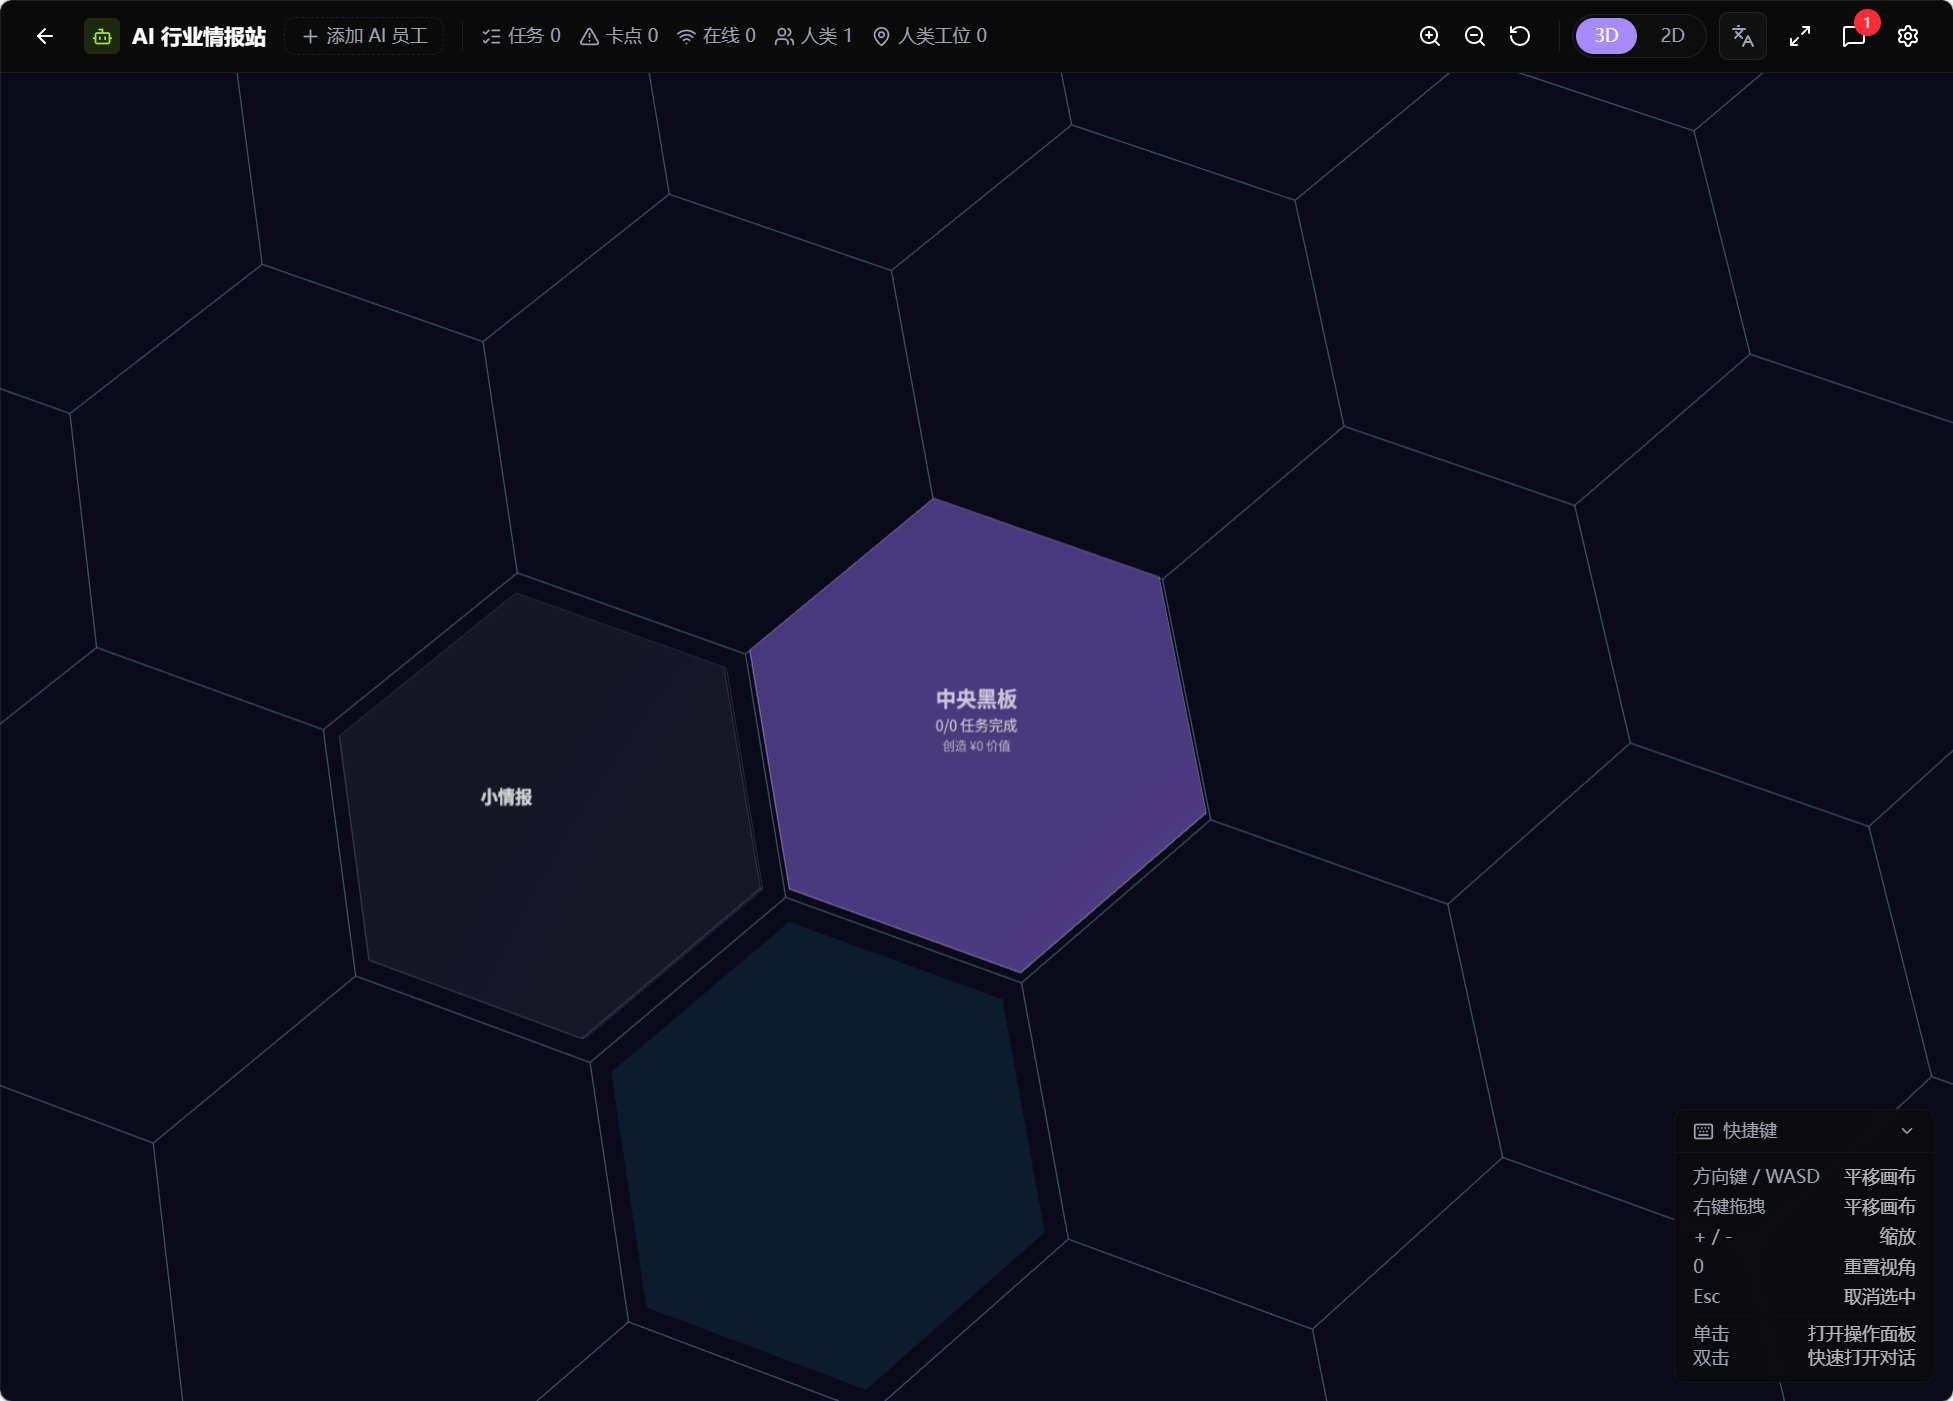Click the 在线 0 status indicator

716,36
